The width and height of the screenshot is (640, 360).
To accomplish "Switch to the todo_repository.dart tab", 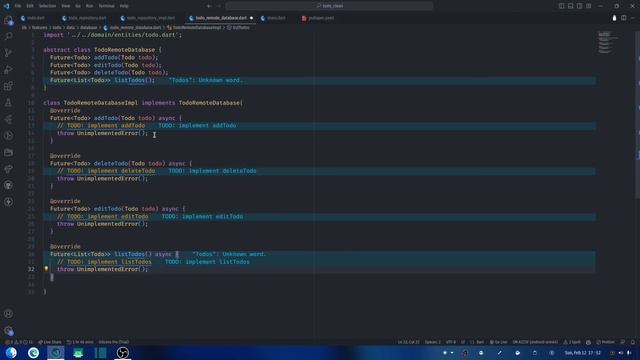I will (84, 18).
